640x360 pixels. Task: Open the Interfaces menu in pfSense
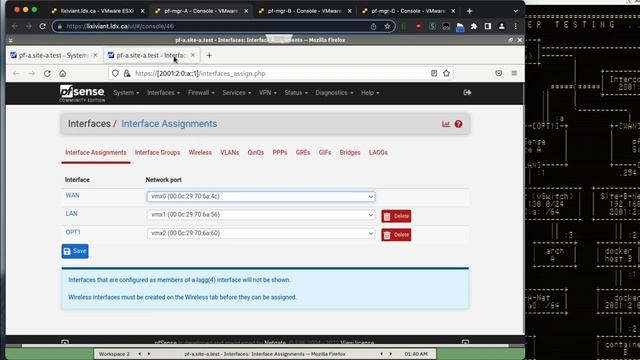click(x=163, y=93)
